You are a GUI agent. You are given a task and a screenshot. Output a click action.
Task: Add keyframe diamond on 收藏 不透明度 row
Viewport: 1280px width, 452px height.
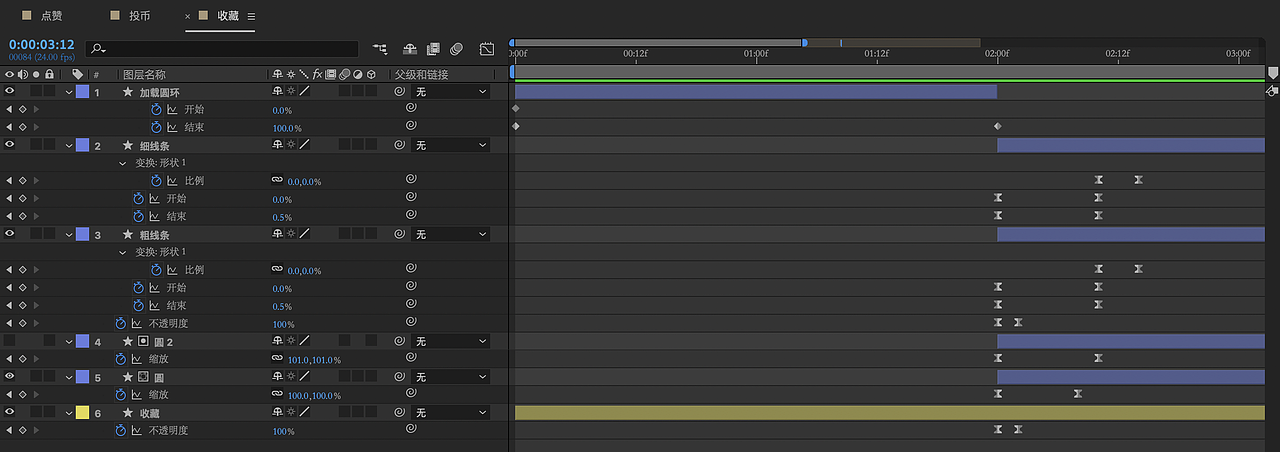[x=22, y=431]
